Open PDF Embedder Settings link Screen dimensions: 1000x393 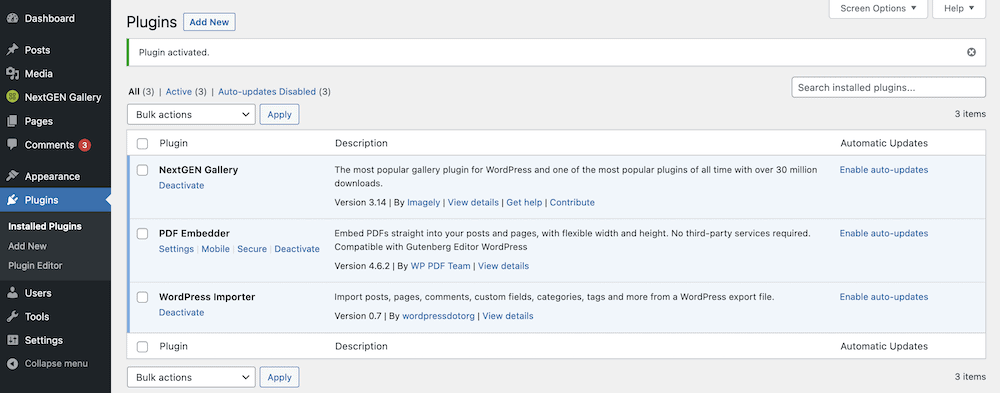click(176, 249)
